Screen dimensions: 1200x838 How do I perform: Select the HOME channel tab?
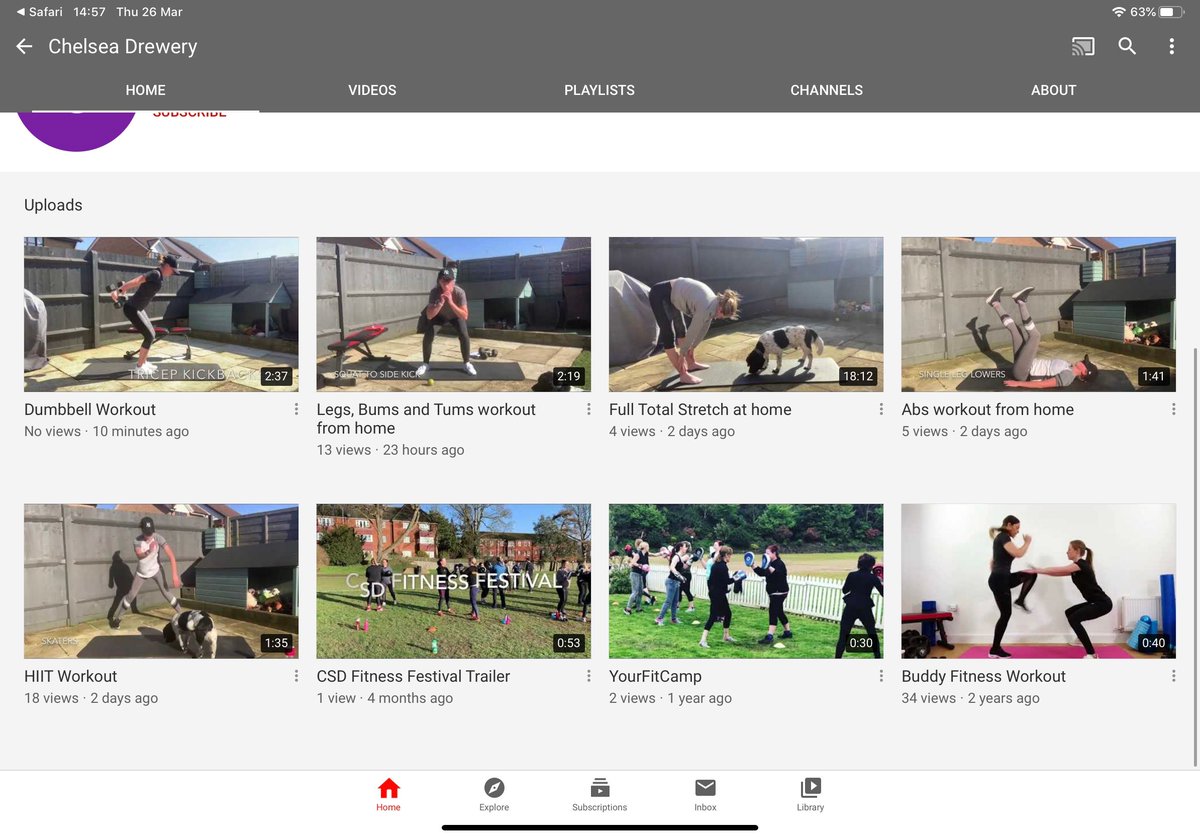point(146,90)
